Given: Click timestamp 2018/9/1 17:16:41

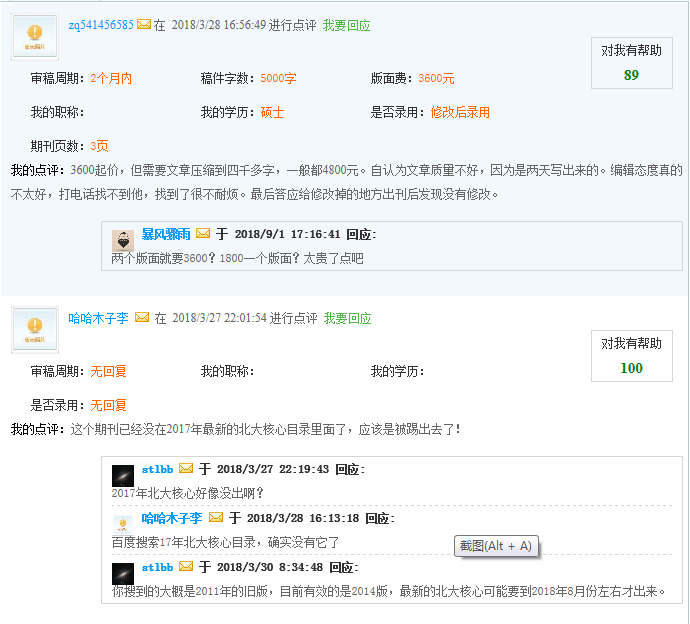Looking at the screenshot, I should [x=287, y=234].
